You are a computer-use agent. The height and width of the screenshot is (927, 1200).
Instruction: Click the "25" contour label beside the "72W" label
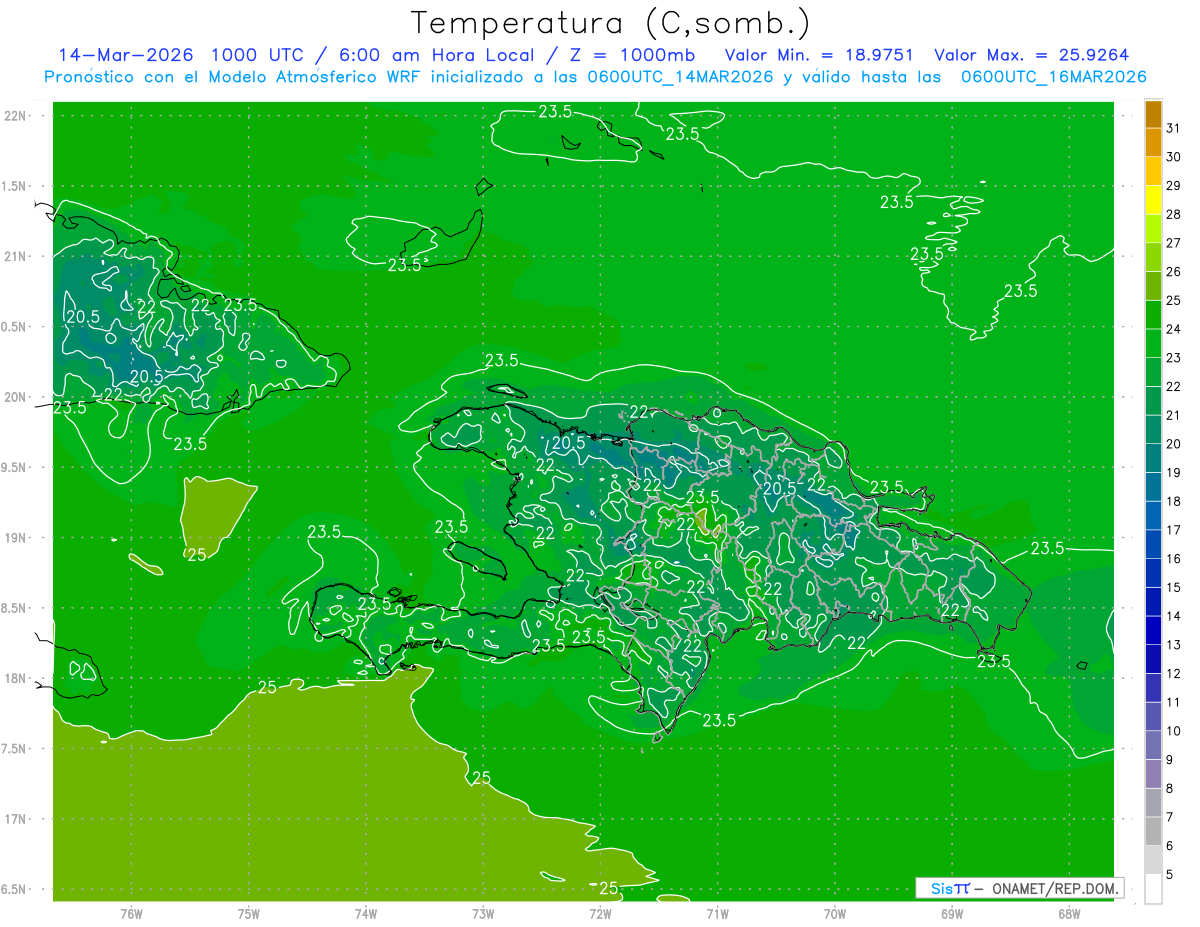click(609, 888)
